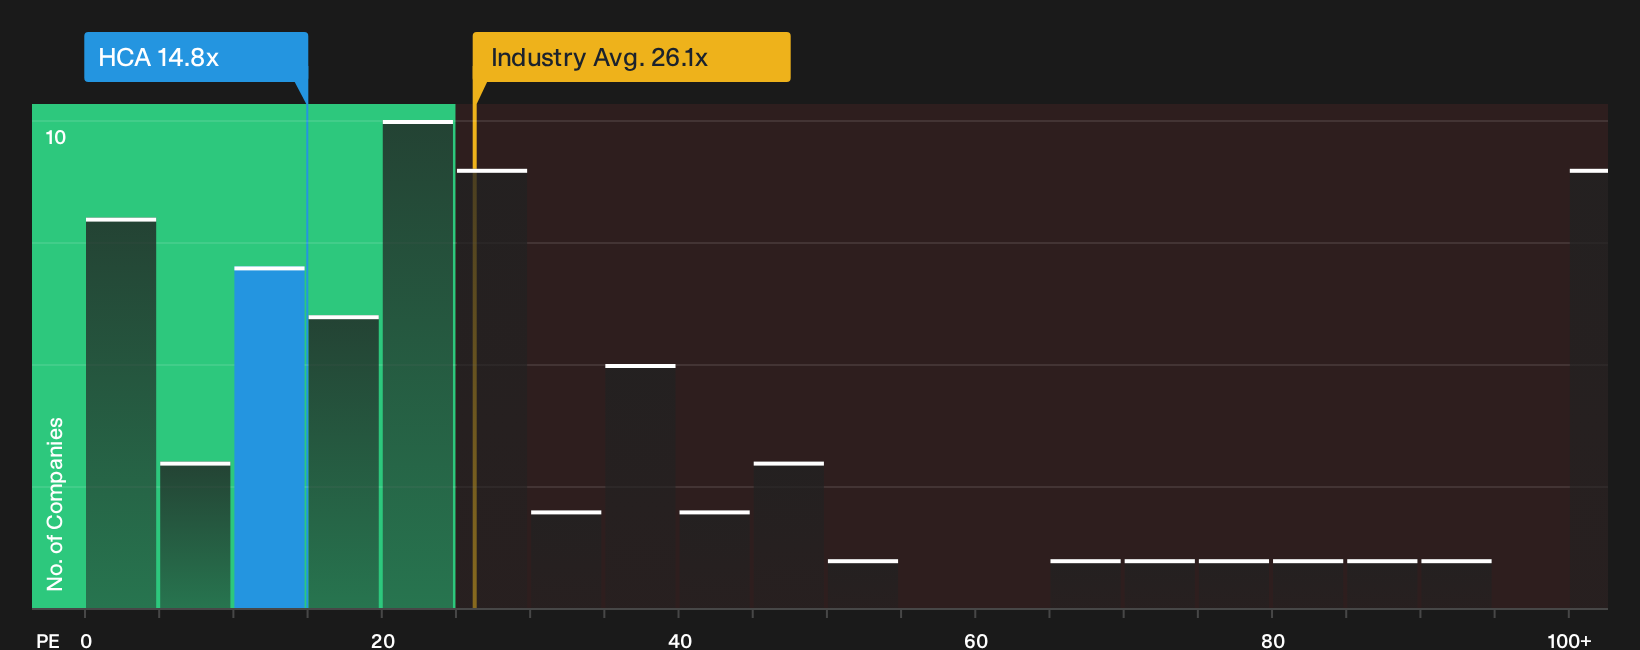
Task: Click the 20 axis tick label
Action: coord(383,640)
